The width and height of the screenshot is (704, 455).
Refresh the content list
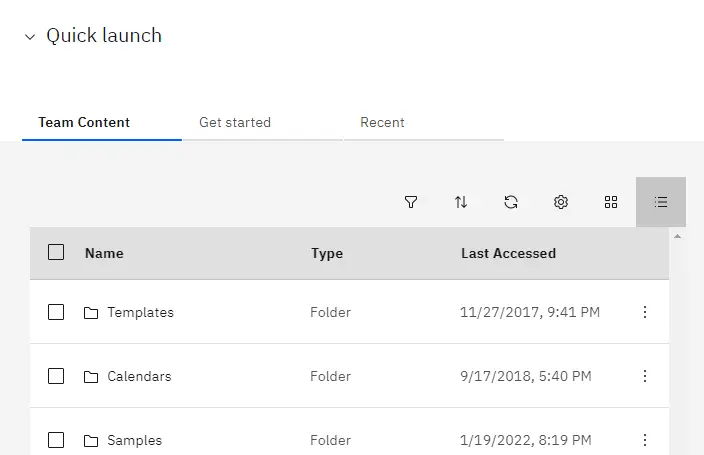coord(511,202)
